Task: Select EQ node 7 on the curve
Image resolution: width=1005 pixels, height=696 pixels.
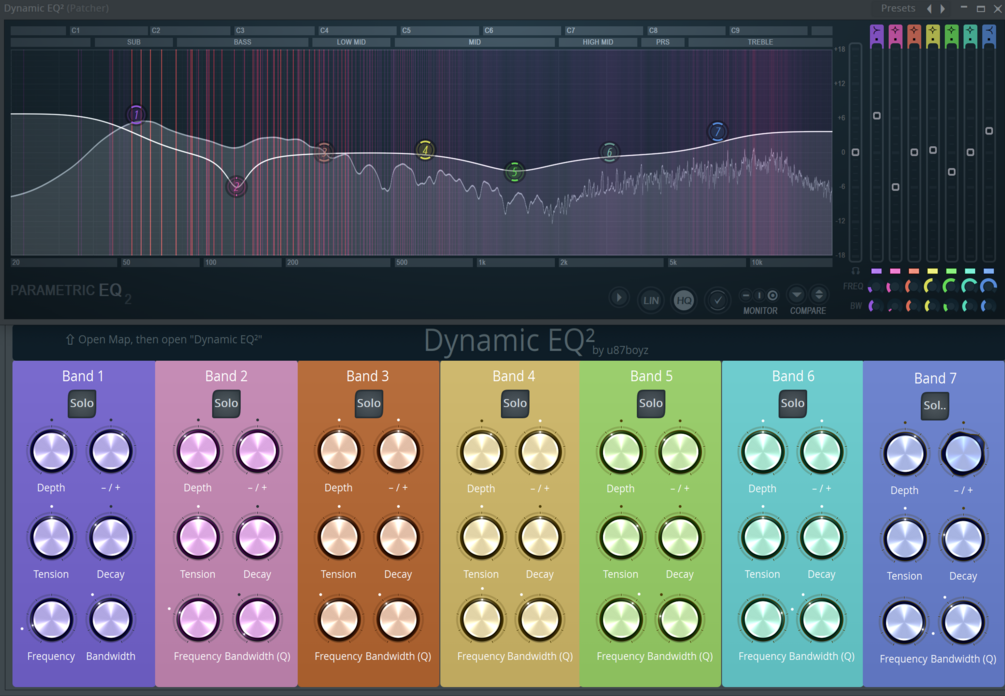Action: [x=718, y=132]
